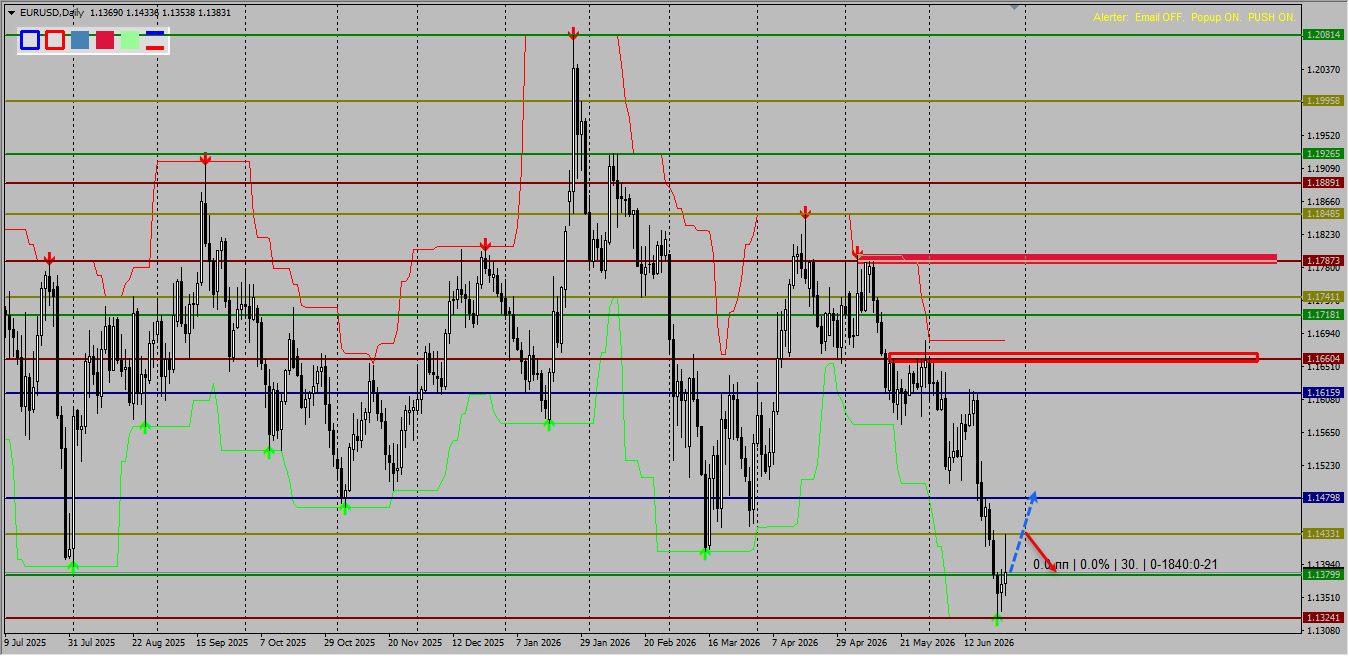This screenshot has width=1349, height=656.
Task: Click the 1.17411 olive price label
Action: pos(1324,297)
